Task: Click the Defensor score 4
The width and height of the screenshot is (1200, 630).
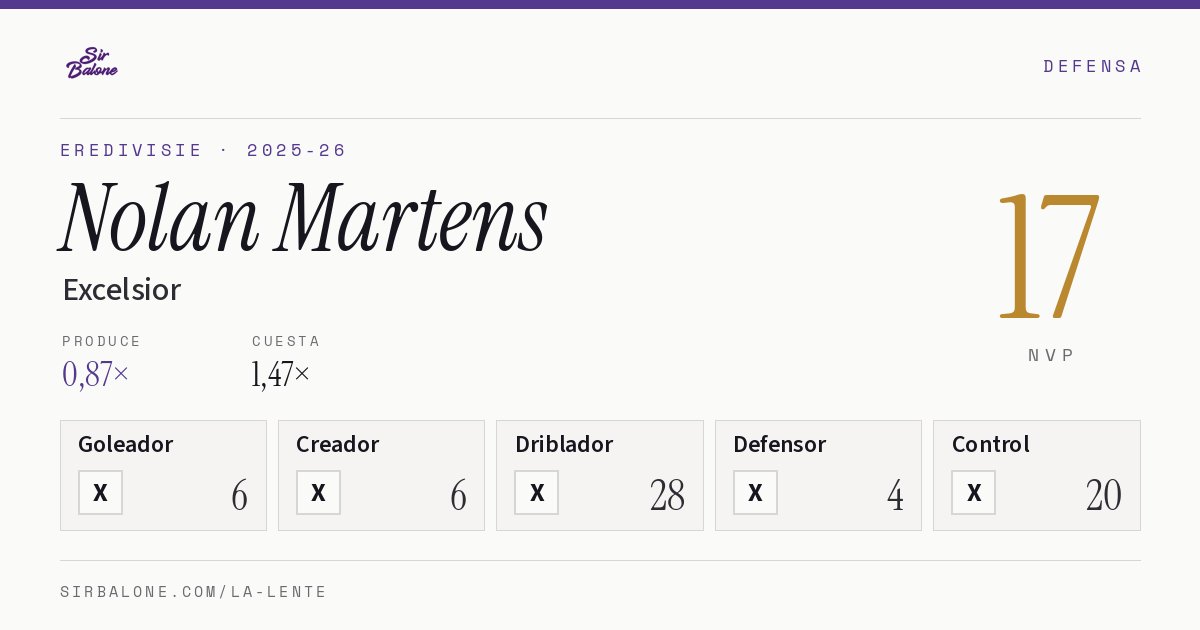Action: click(x=895, y=495)
